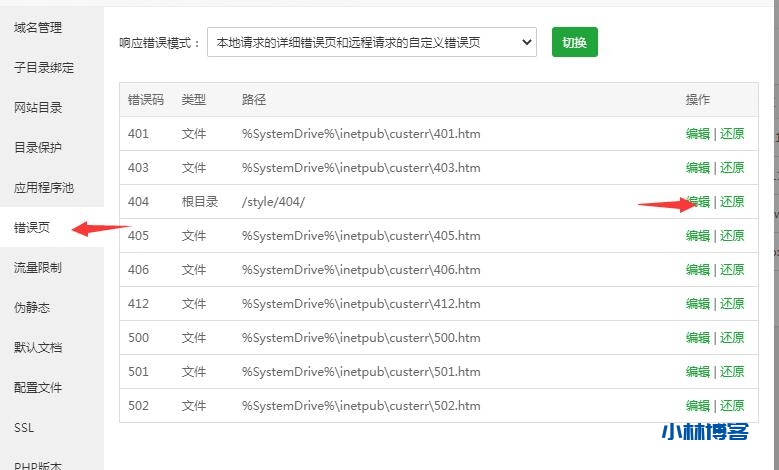Go to 网站目录 section
This screenshot has height=470, width=779.
tap(38, 107)
